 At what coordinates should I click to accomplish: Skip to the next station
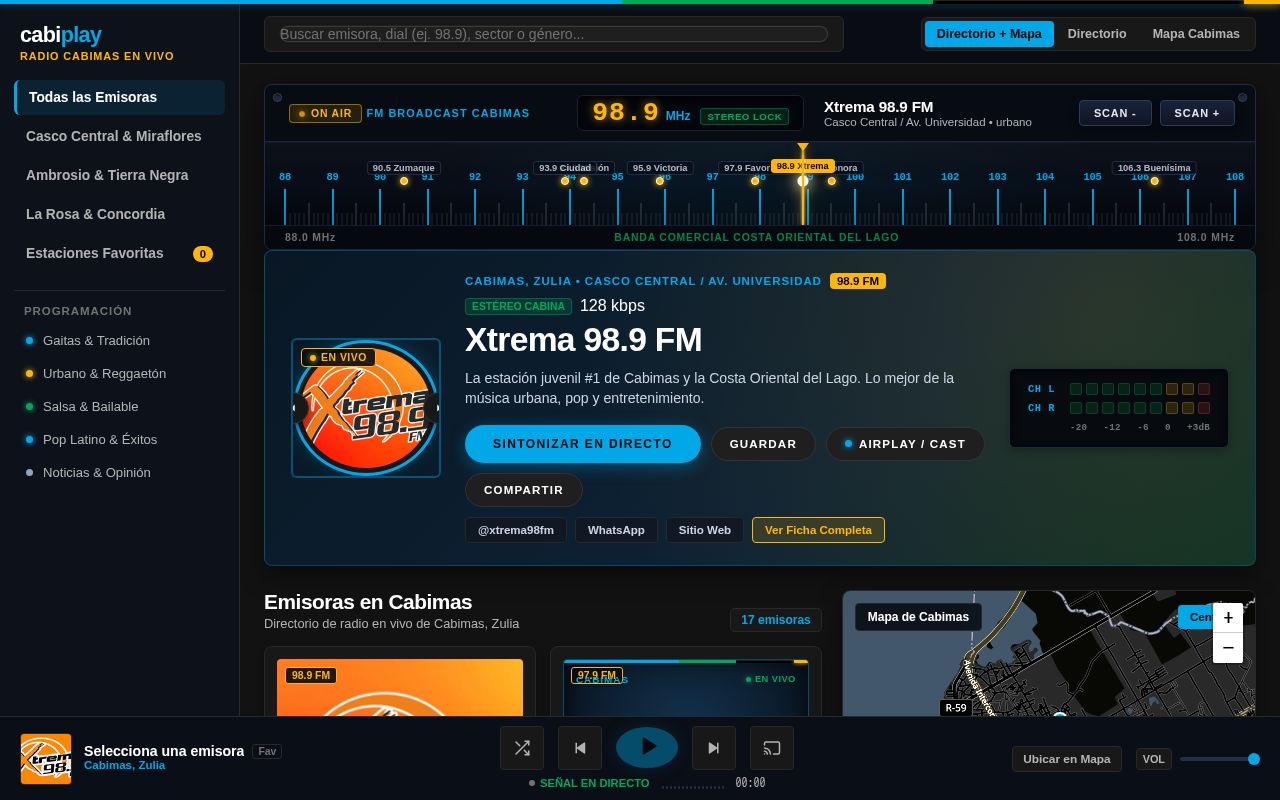point(714,748)
